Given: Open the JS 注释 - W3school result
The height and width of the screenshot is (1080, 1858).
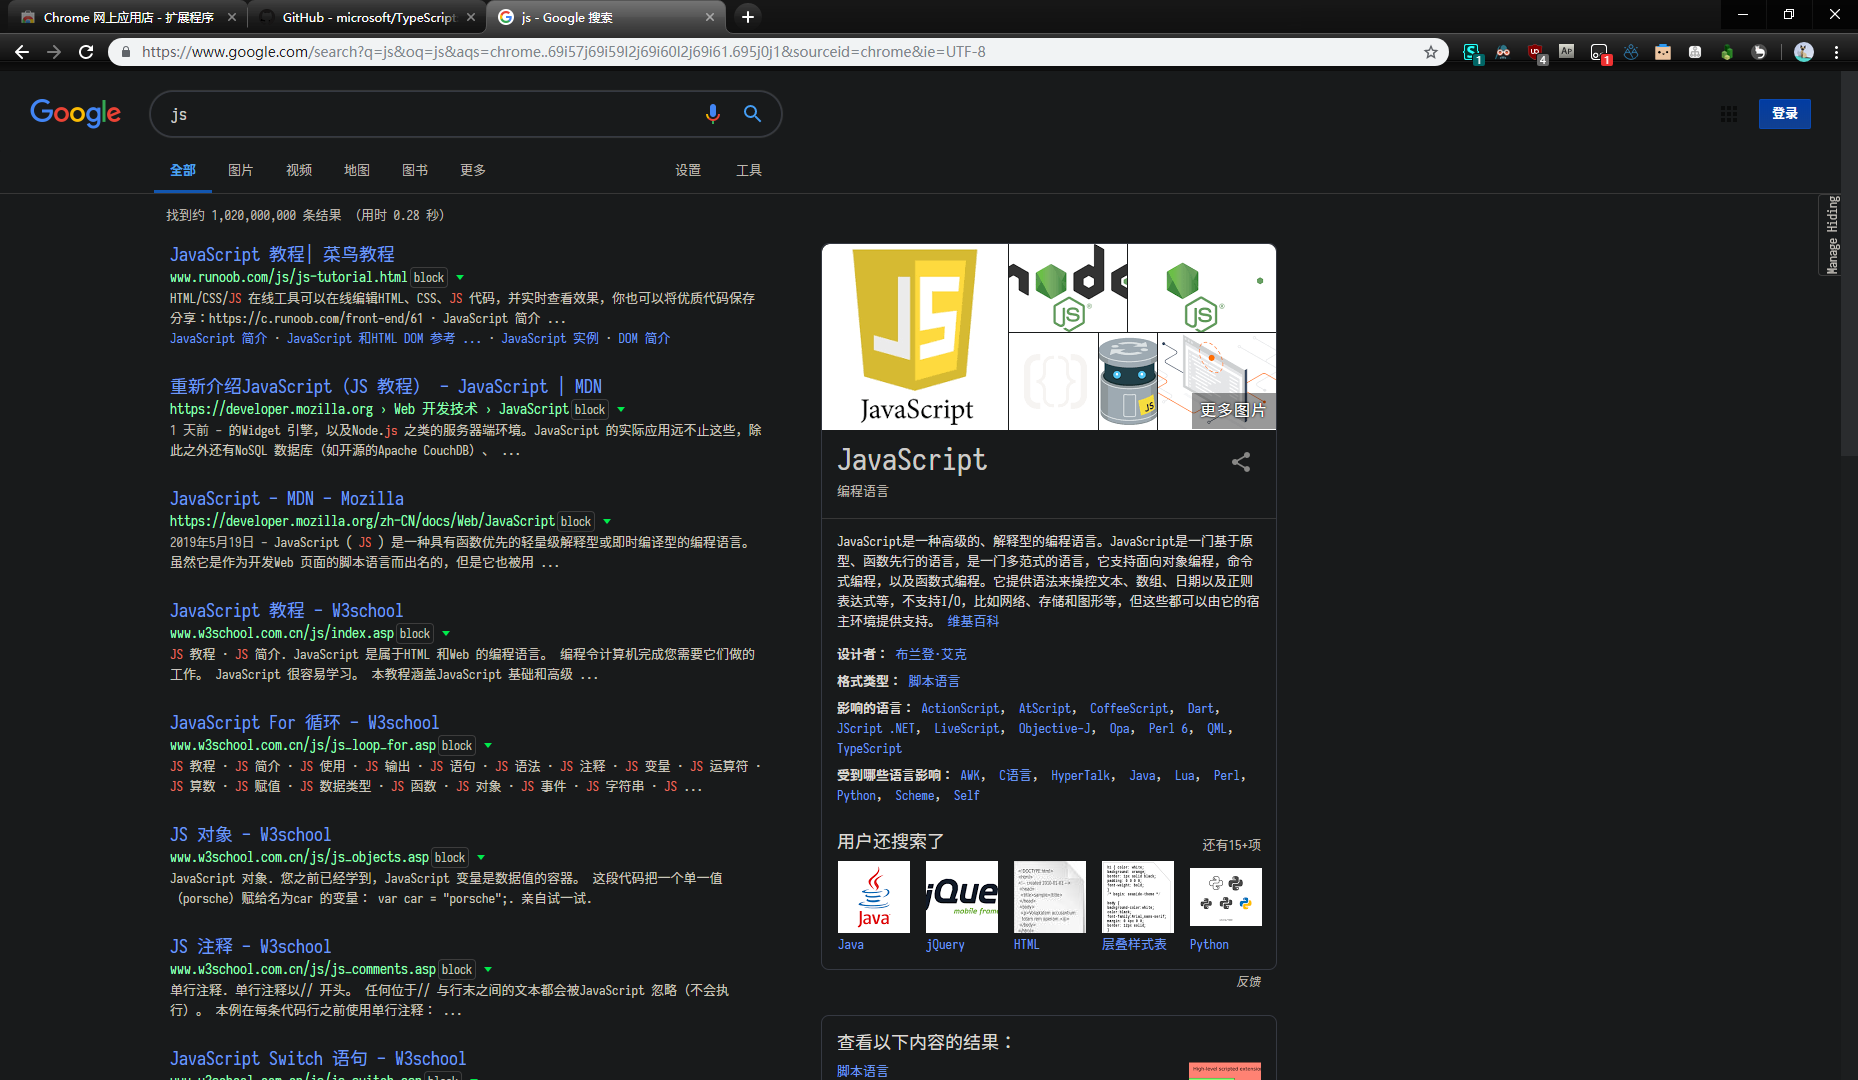Looking at the screenshot, I should pyautogui.click(x=250, y=946).
